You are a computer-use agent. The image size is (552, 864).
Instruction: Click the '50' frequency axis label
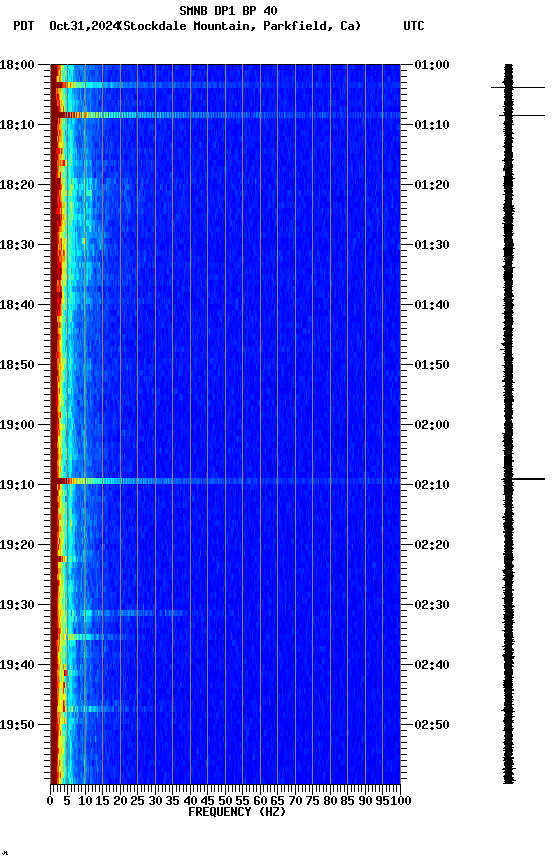point(225,801)
